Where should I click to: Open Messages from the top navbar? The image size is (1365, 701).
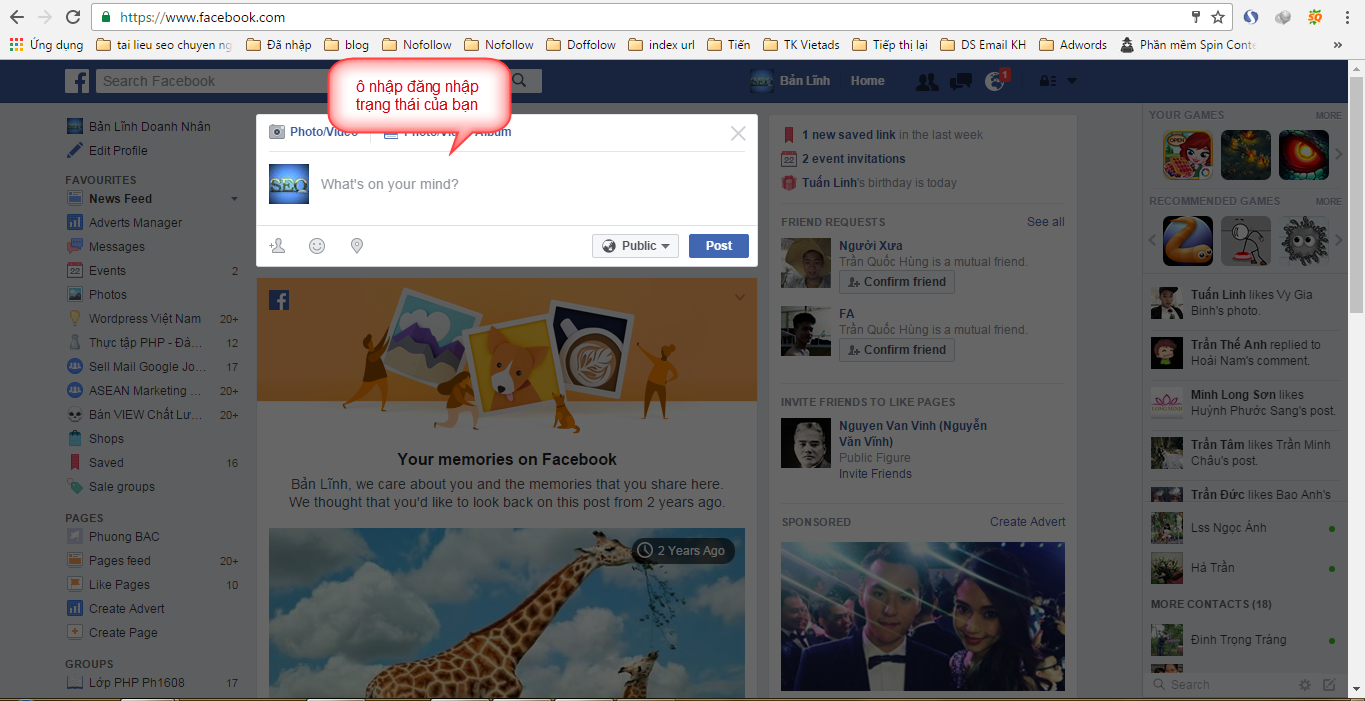(960, 81)
